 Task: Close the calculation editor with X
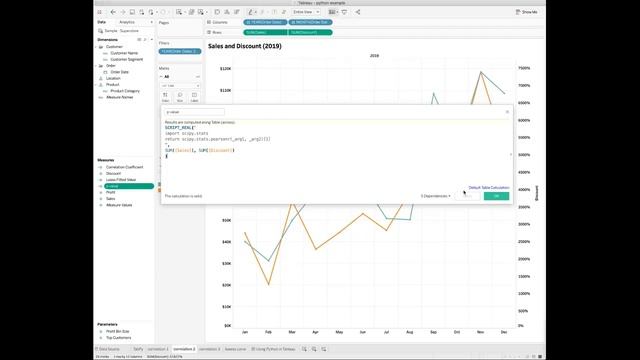pyautogui.click(x=507, y=112)
